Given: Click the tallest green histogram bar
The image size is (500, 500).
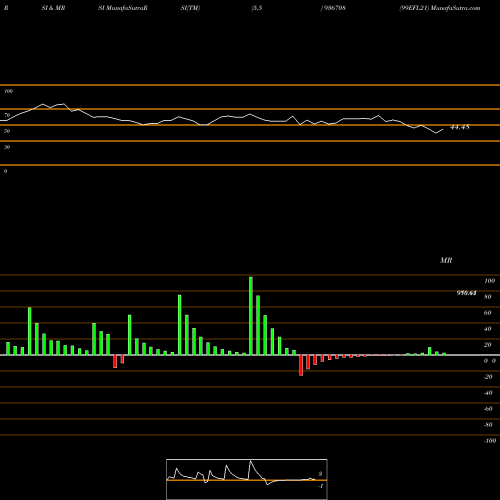Looking at the screenshot, I should click(x=251, y=316).
